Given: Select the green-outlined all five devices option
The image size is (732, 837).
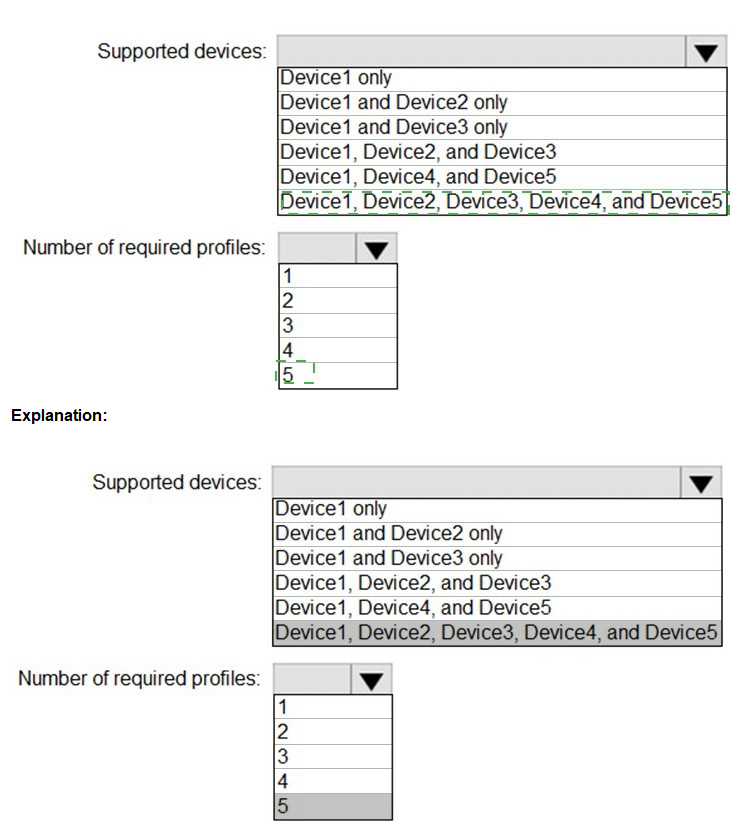Looking at the screenshot, I should pos(500,202).
